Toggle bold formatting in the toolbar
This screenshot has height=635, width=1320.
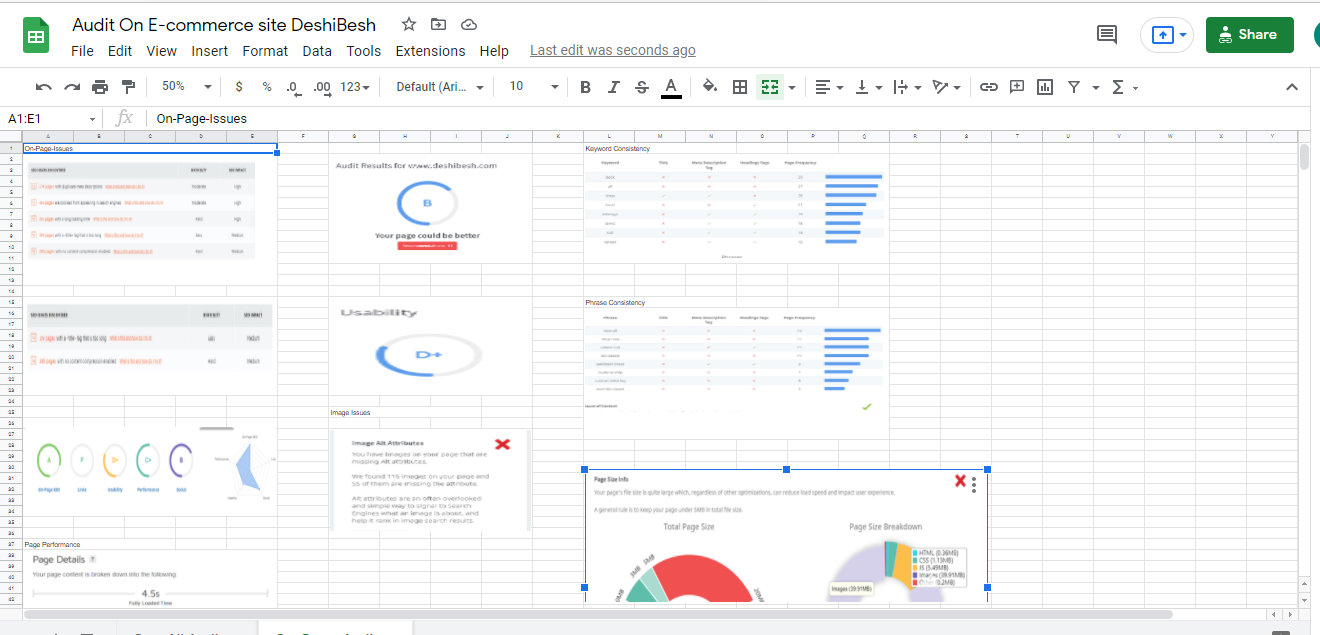pos(585,87)
